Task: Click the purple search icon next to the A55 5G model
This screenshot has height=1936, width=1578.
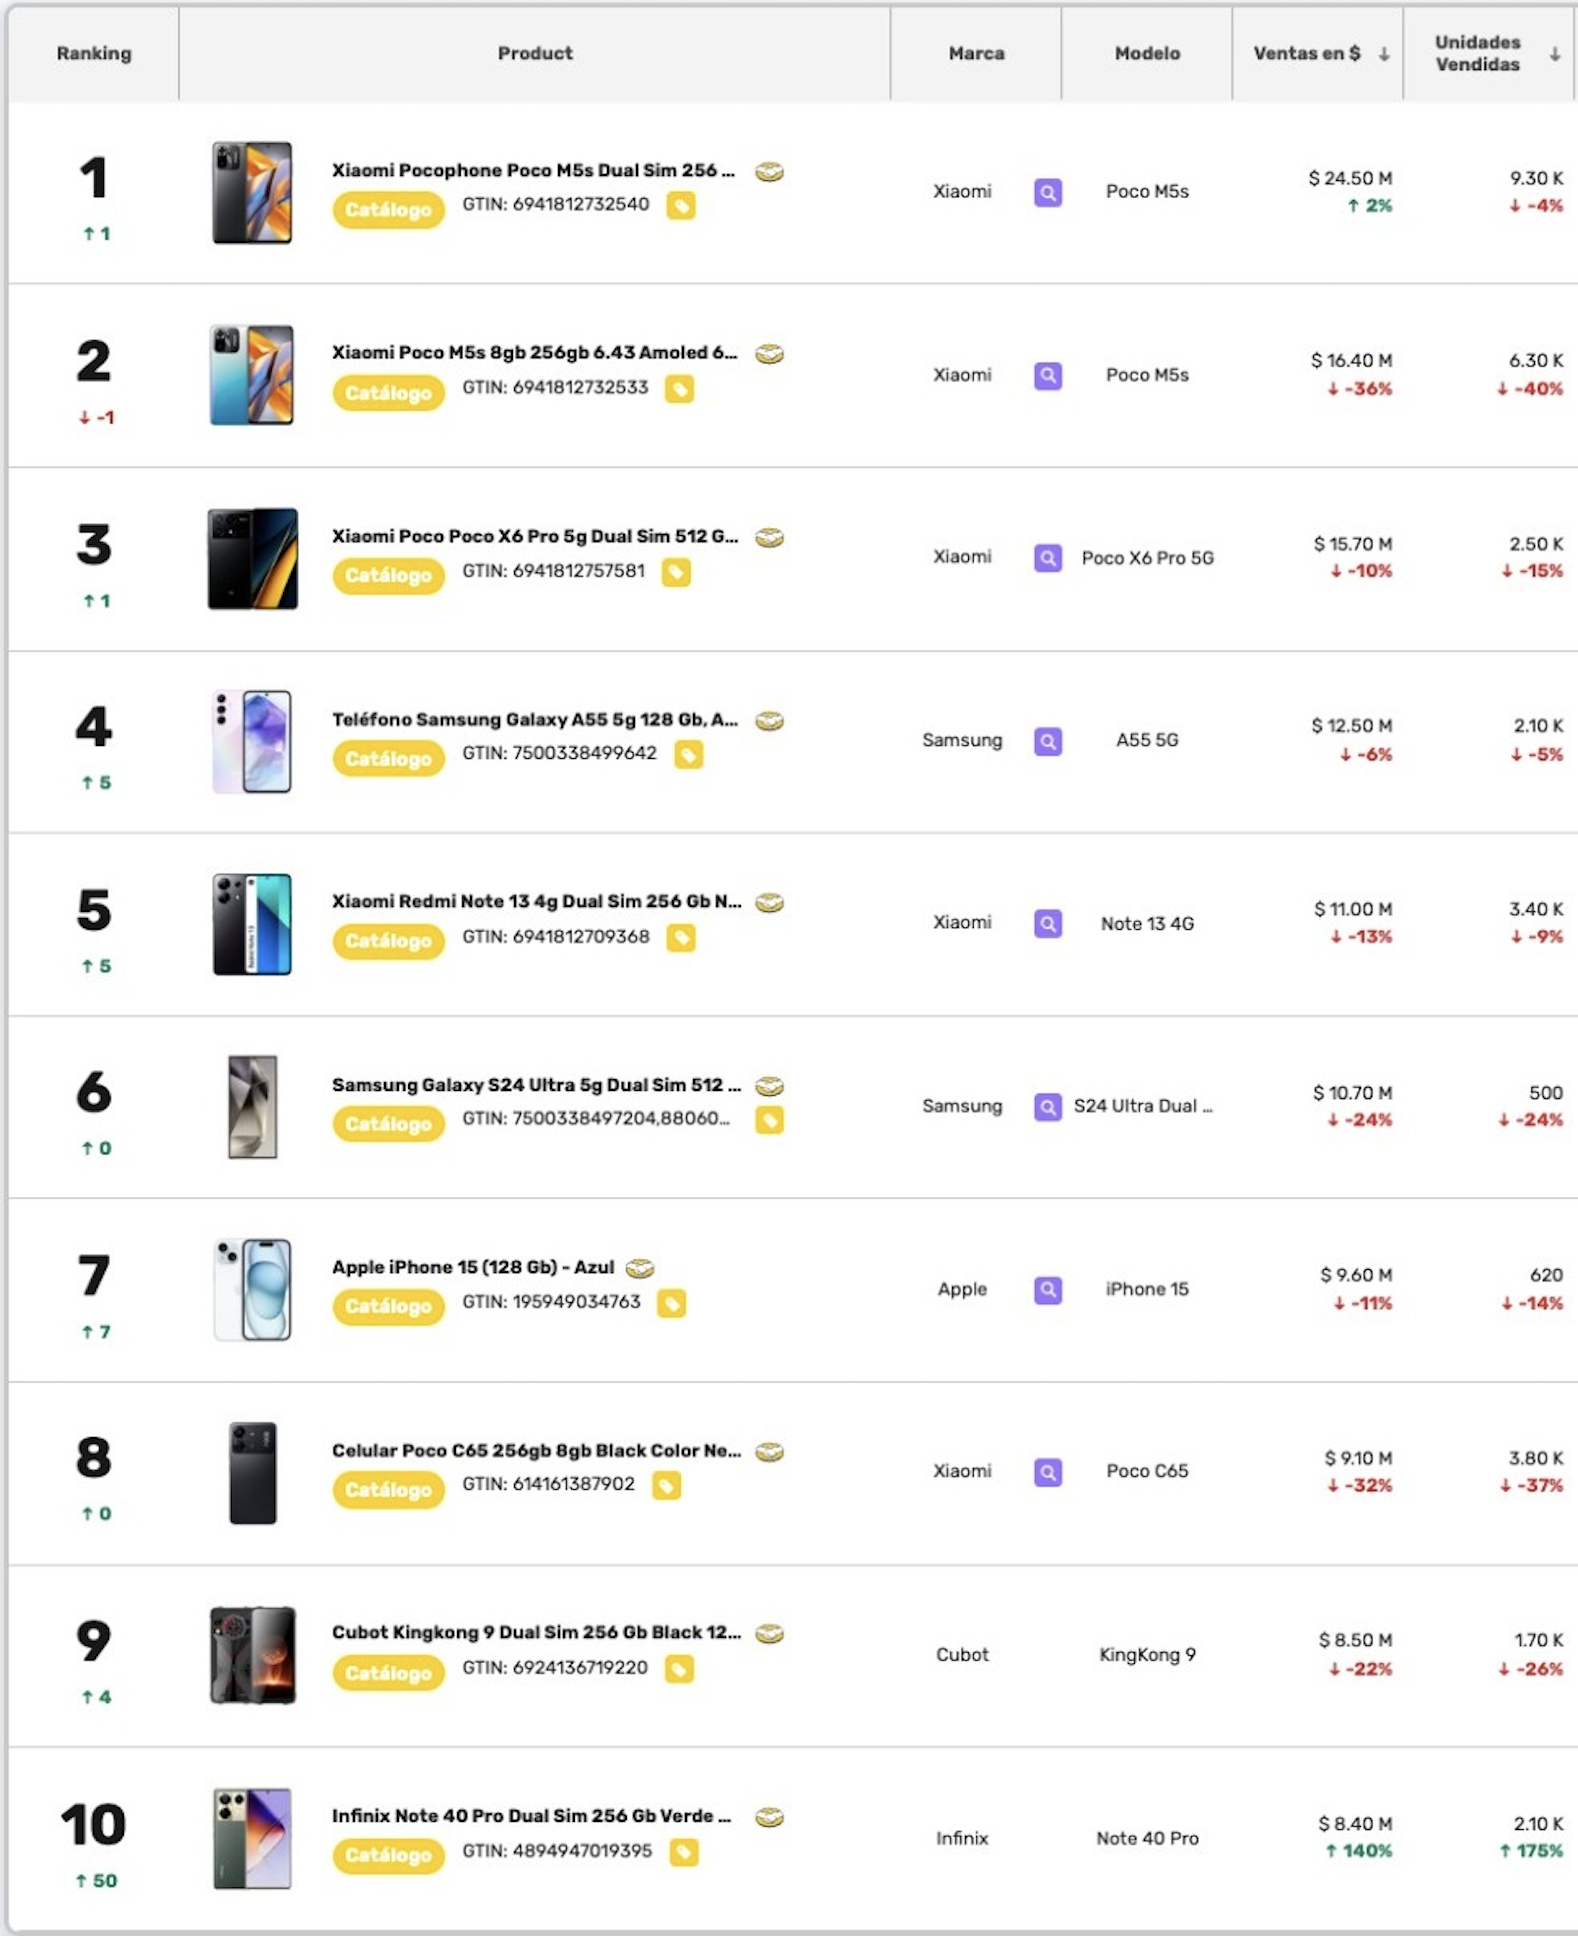Action: (x=1047, y=741)
